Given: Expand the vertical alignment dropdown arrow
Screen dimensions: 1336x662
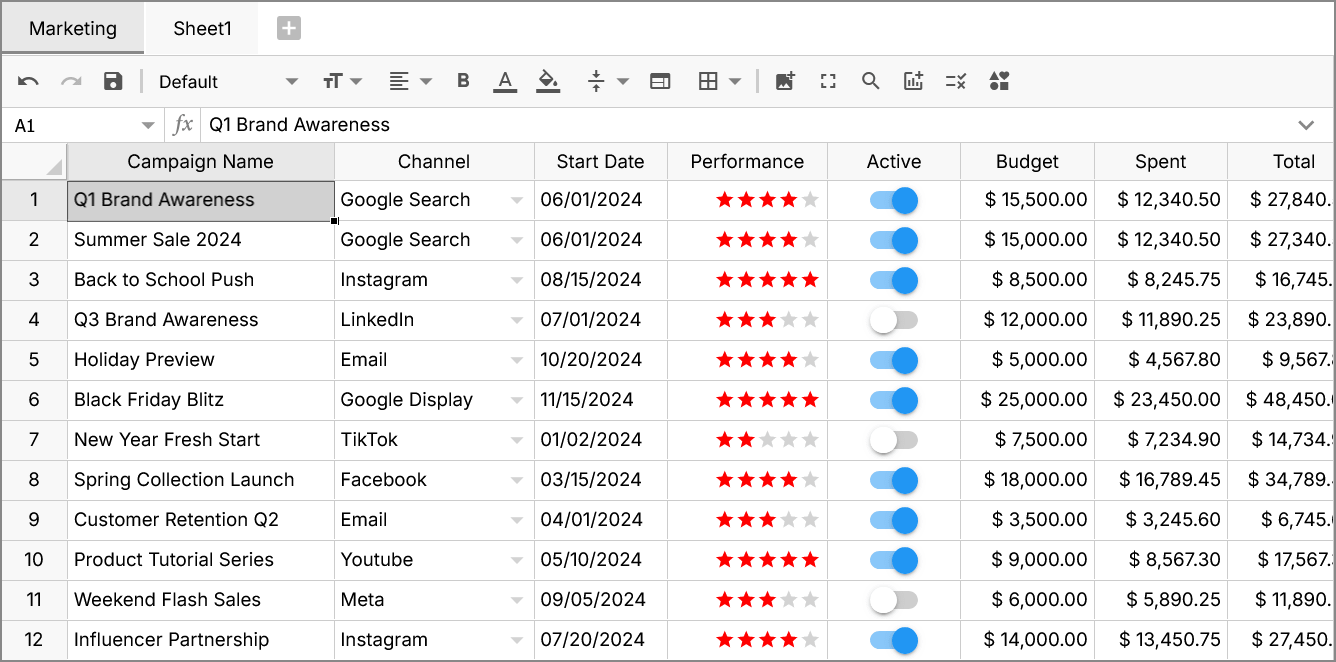Looking at the screenshot, I should click(x=623, y=82).
